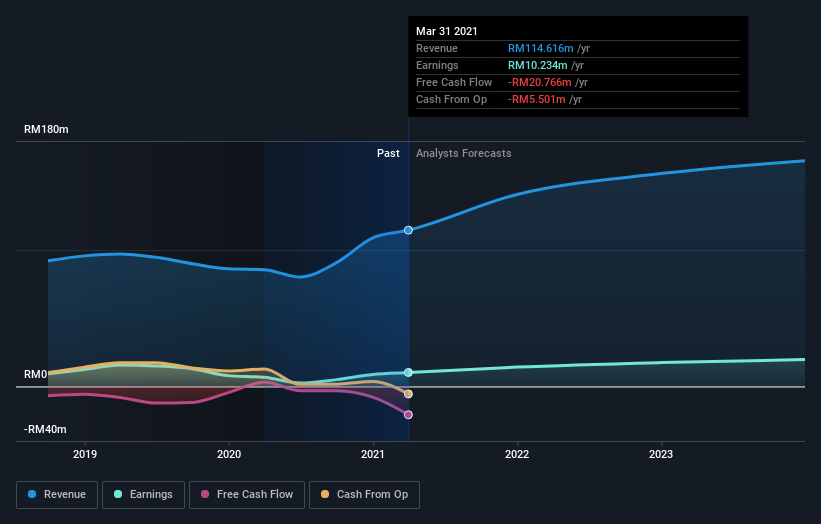This screenshot has height=524, width=821.
Task: Toggle the Earnings legend button
Action: (143, 495)
